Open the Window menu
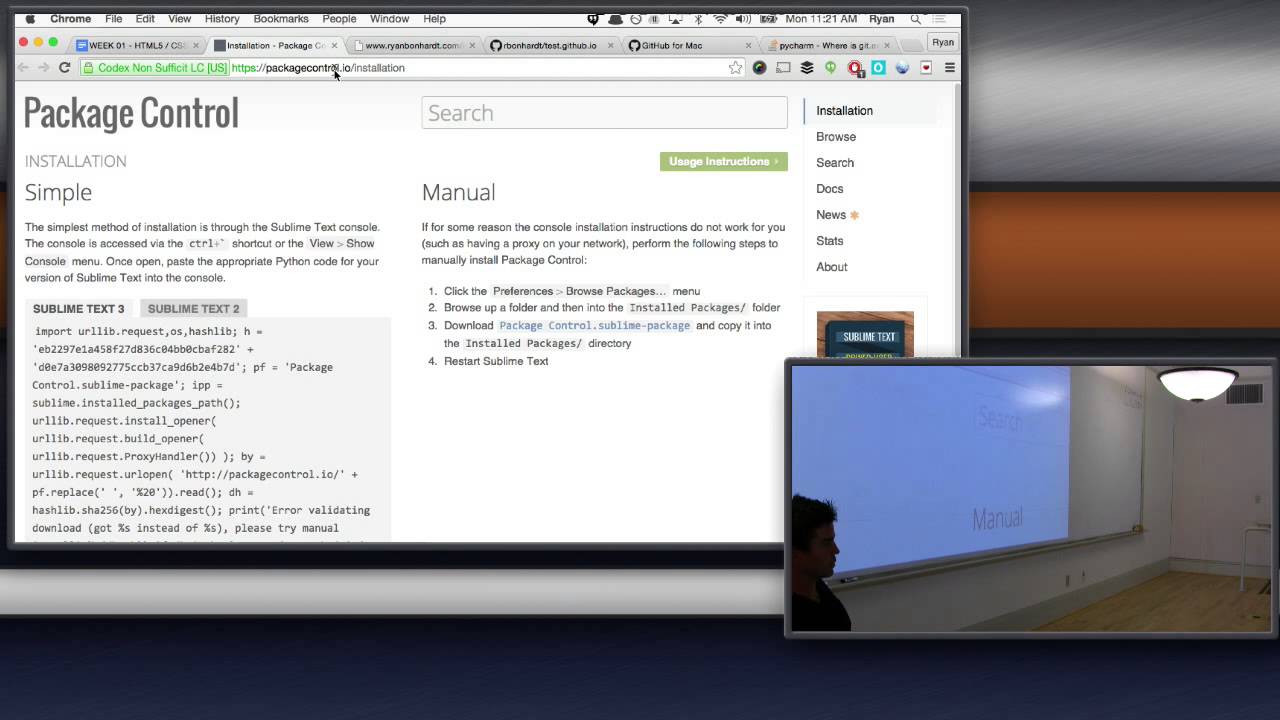1280x720 pixels. tap(389, 19)
